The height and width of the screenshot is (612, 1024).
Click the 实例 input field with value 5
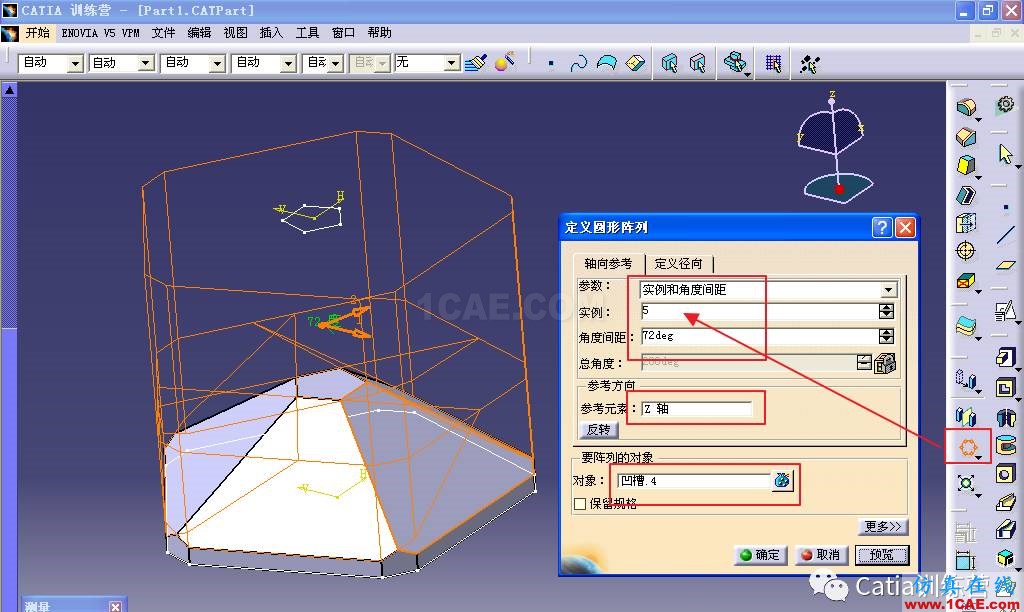[x=759, y=312]
